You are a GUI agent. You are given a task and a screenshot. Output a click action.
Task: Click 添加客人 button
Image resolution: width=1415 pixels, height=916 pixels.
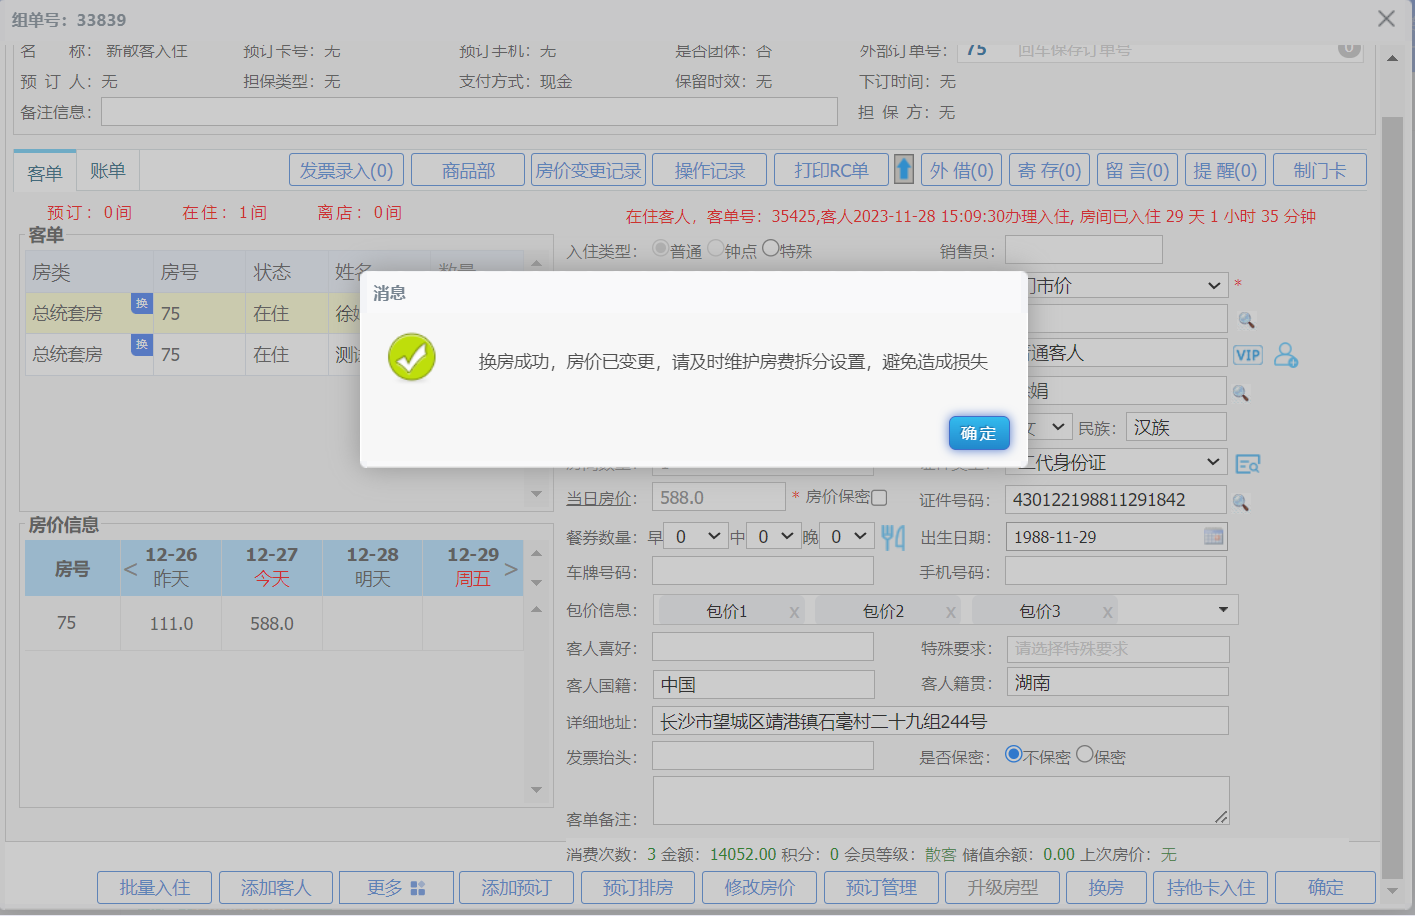pyautogui.click(x=276, y=888)
